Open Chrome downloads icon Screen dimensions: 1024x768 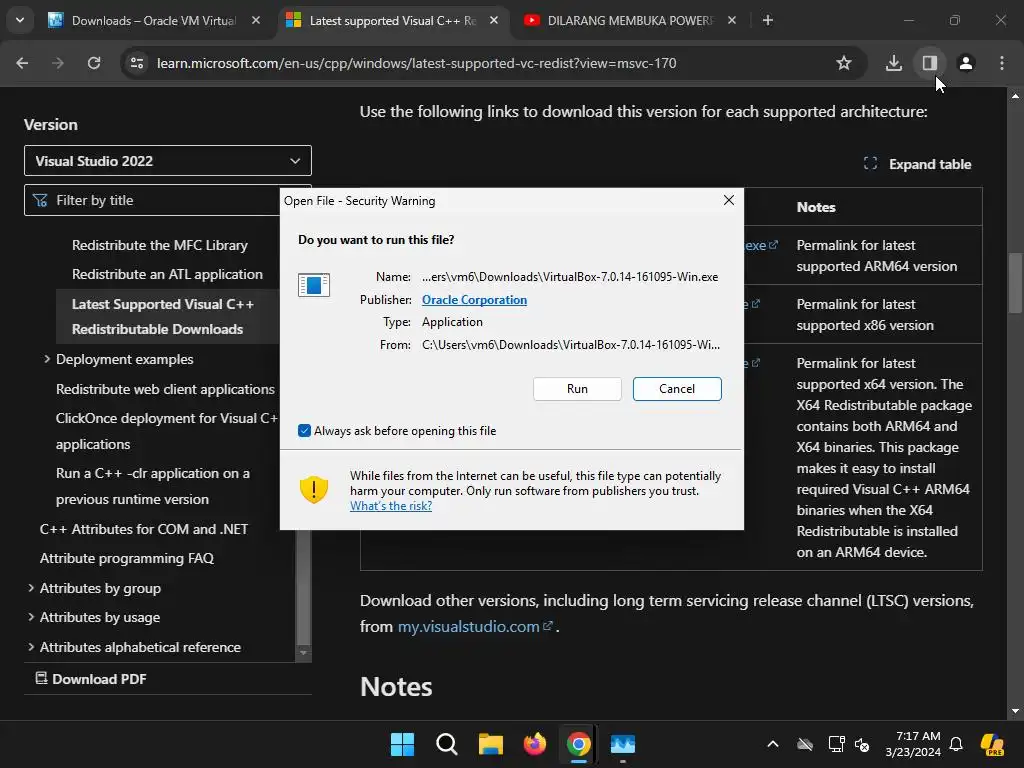pyautogui.click(x=893, y=63)
